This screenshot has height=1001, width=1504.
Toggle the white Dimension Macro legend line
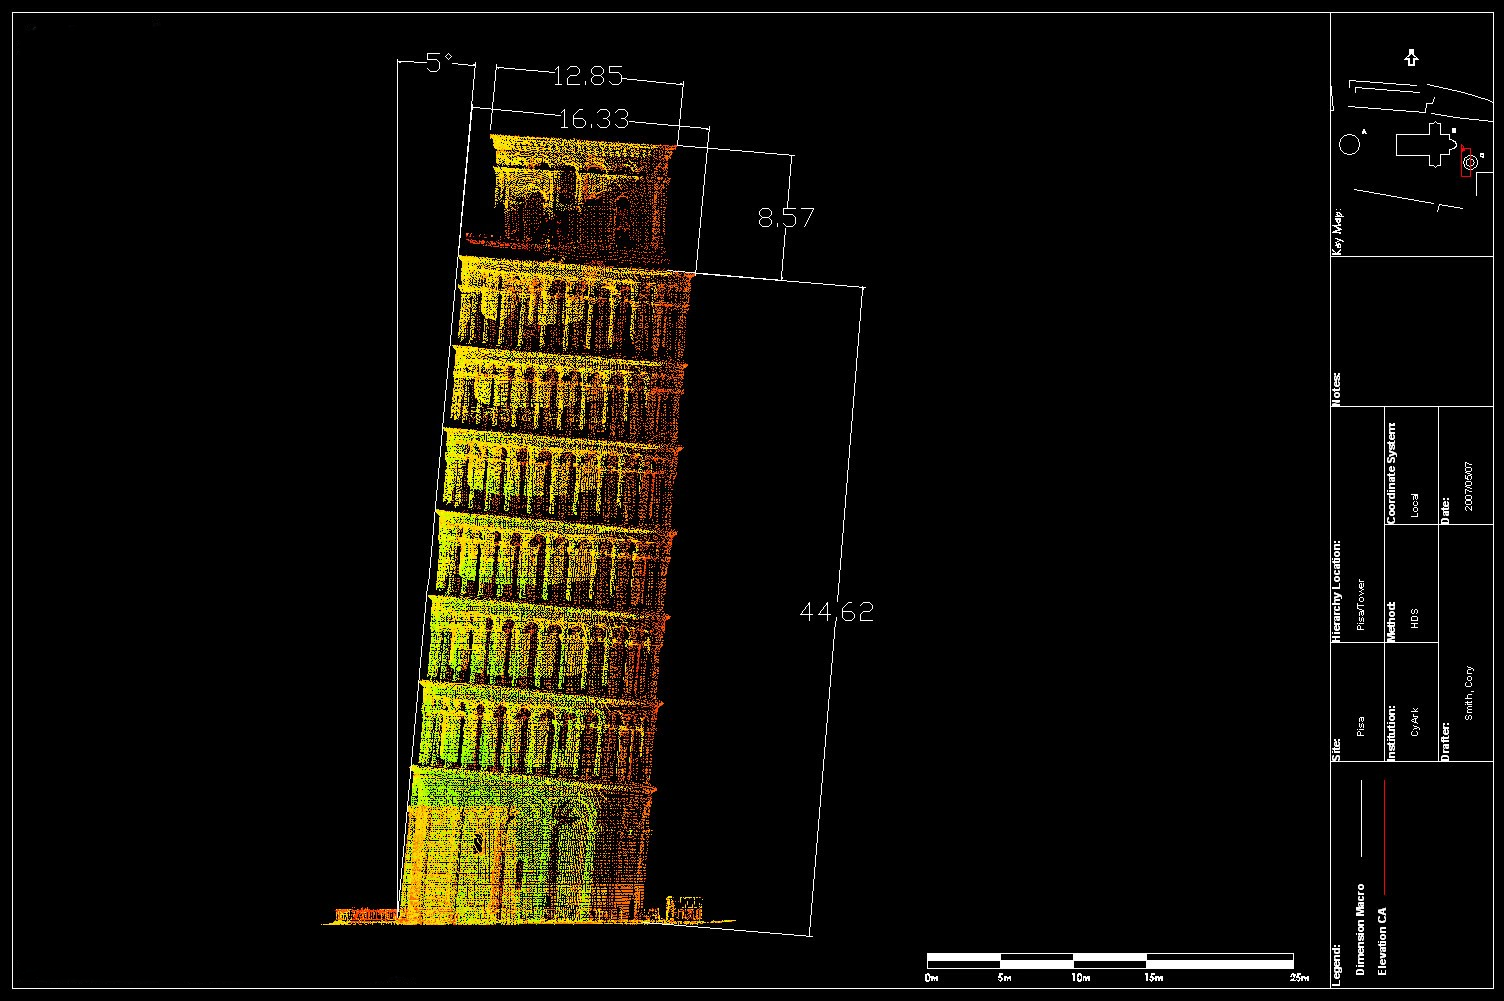click(x=1361, y=818)
